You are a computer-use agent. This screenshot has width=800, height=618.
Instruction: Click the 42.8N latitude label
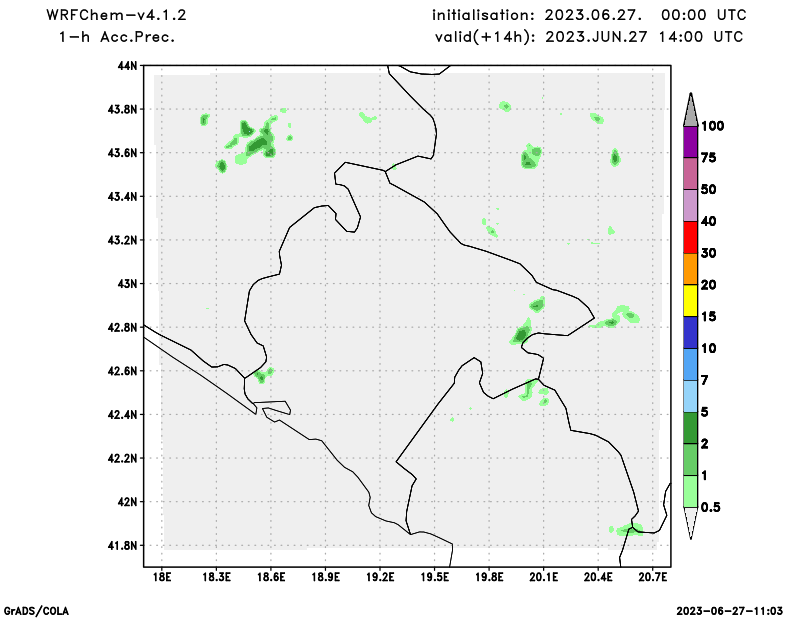[x=122, y=327]
